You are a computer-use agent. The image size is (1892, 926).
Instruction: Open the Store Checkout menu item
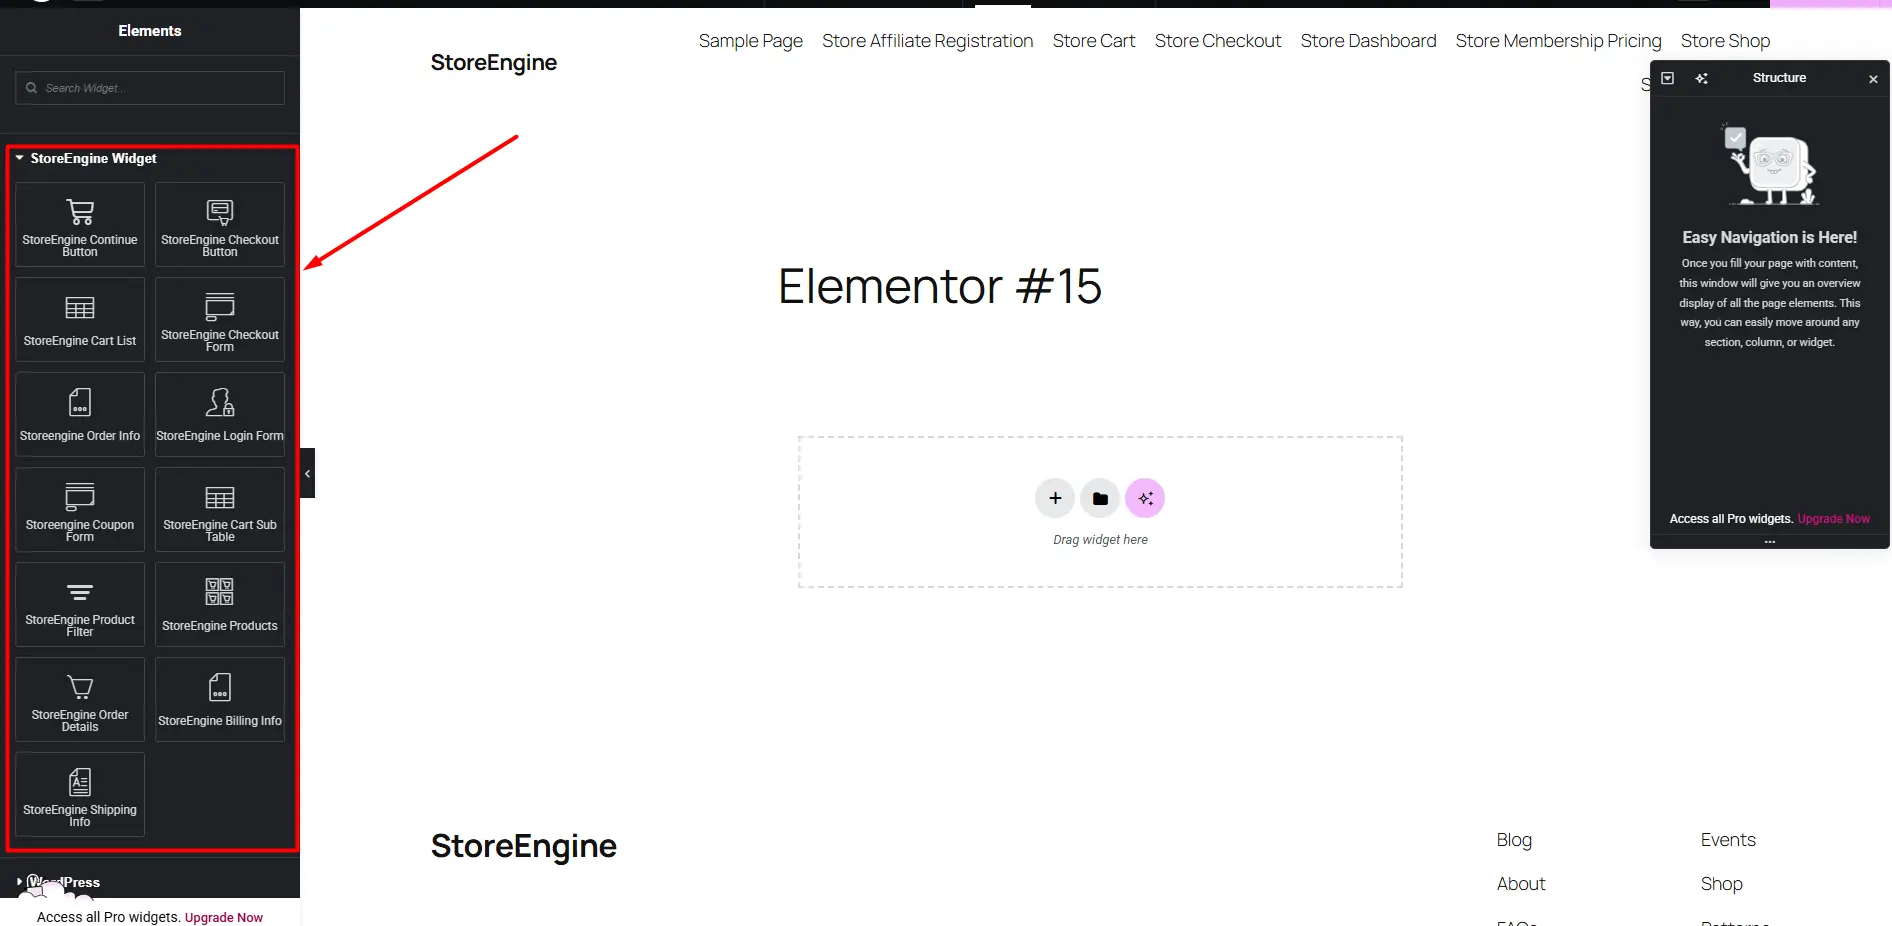pyautogui.click(x=1218, y=41)
